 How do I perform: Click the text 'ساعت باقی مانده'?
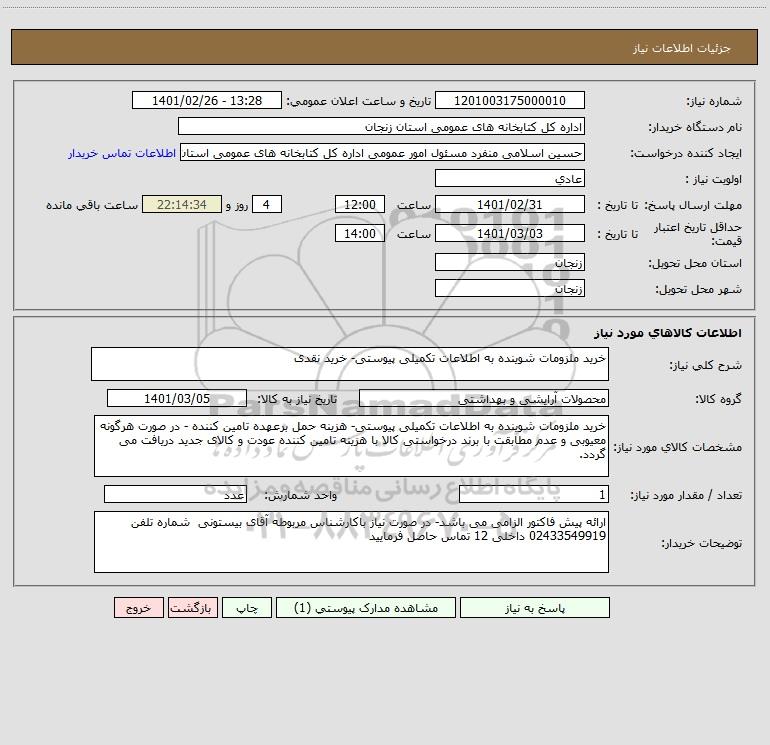(92, 205)
